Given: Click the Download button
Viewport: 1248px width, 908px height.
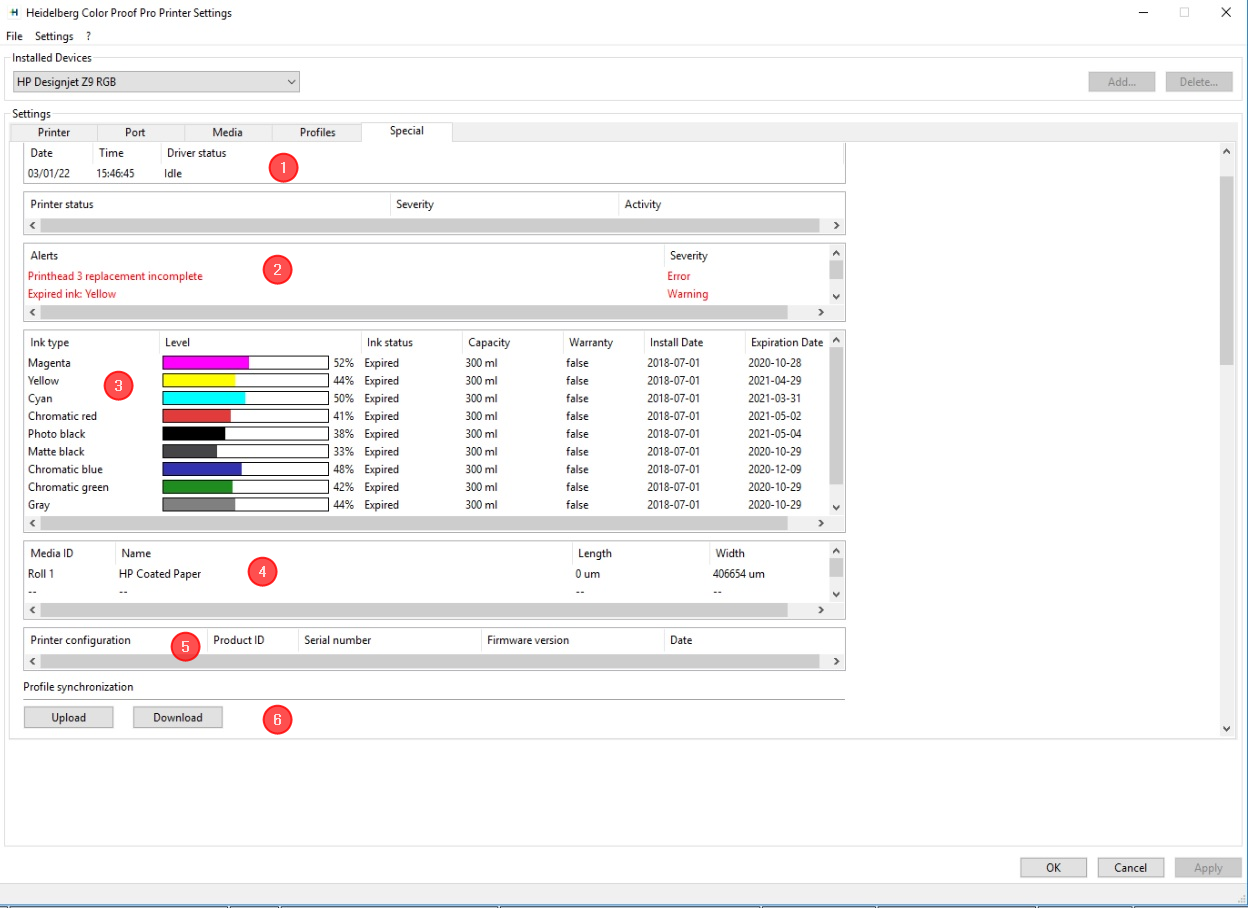Looking at the screenshot, I should pyautogui.click(x=178, y=717).
